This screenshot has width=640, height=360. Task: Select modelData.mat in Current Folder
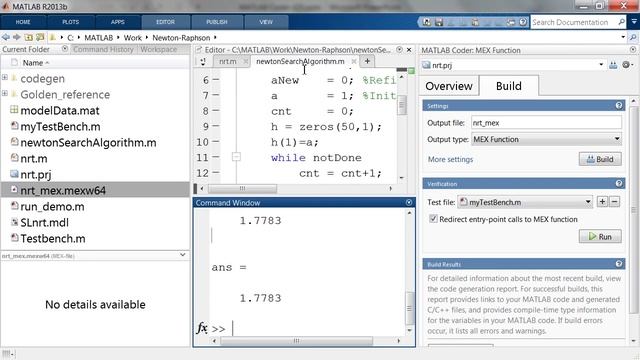click(x=60, y=111)
